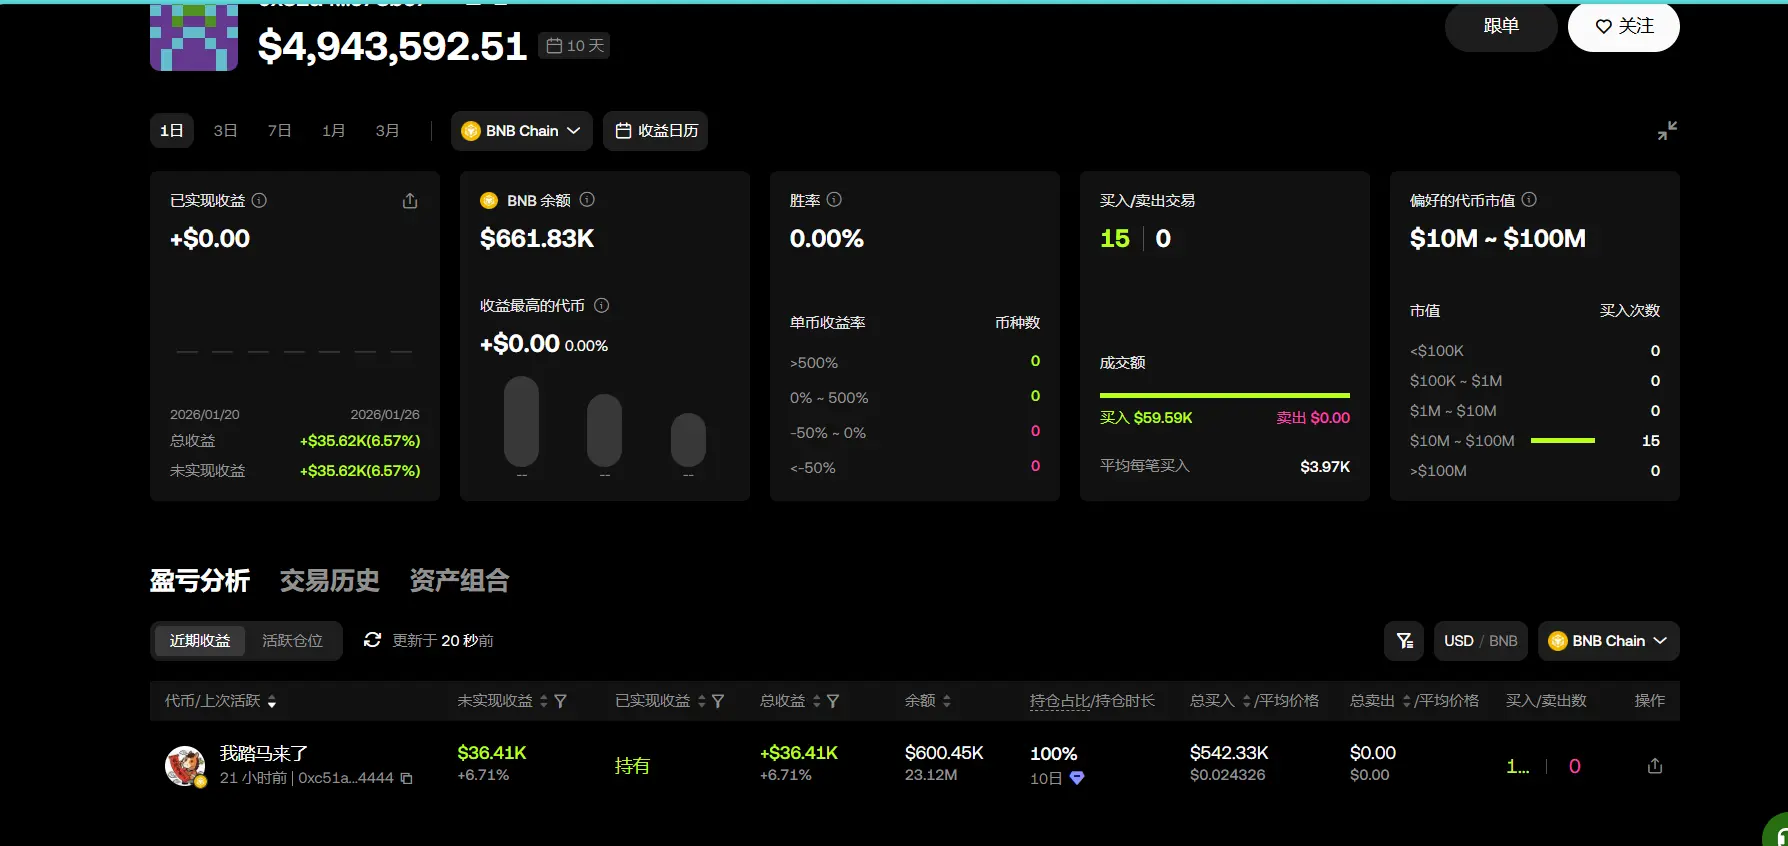Click the $10M ~ $100M market cap bar
The height and width of the screenshot is (846, 1788).
coord(1563,440)
